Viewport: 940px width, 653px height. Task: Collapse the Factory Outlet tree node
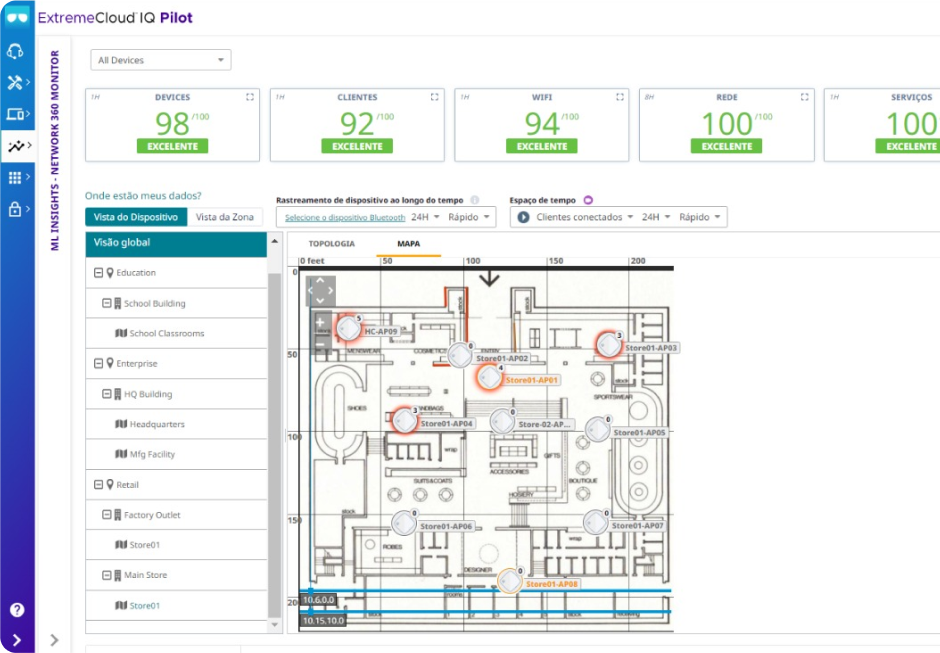click(107, 514)
